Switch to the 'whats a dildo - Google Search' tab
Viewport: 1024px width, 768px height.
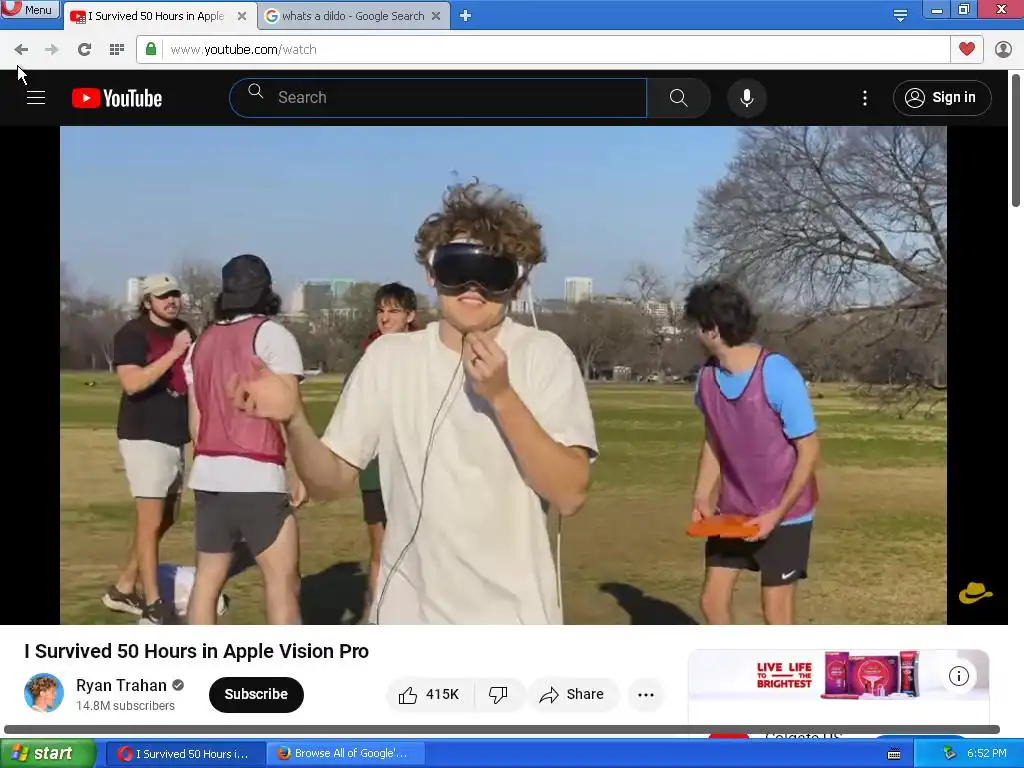[353, 16]
